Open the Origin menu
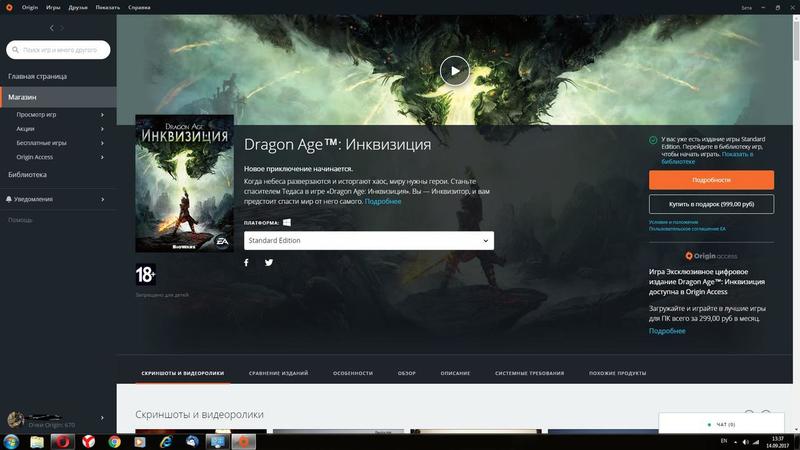This screenshot has width=800, height=450. coord(30,8)
